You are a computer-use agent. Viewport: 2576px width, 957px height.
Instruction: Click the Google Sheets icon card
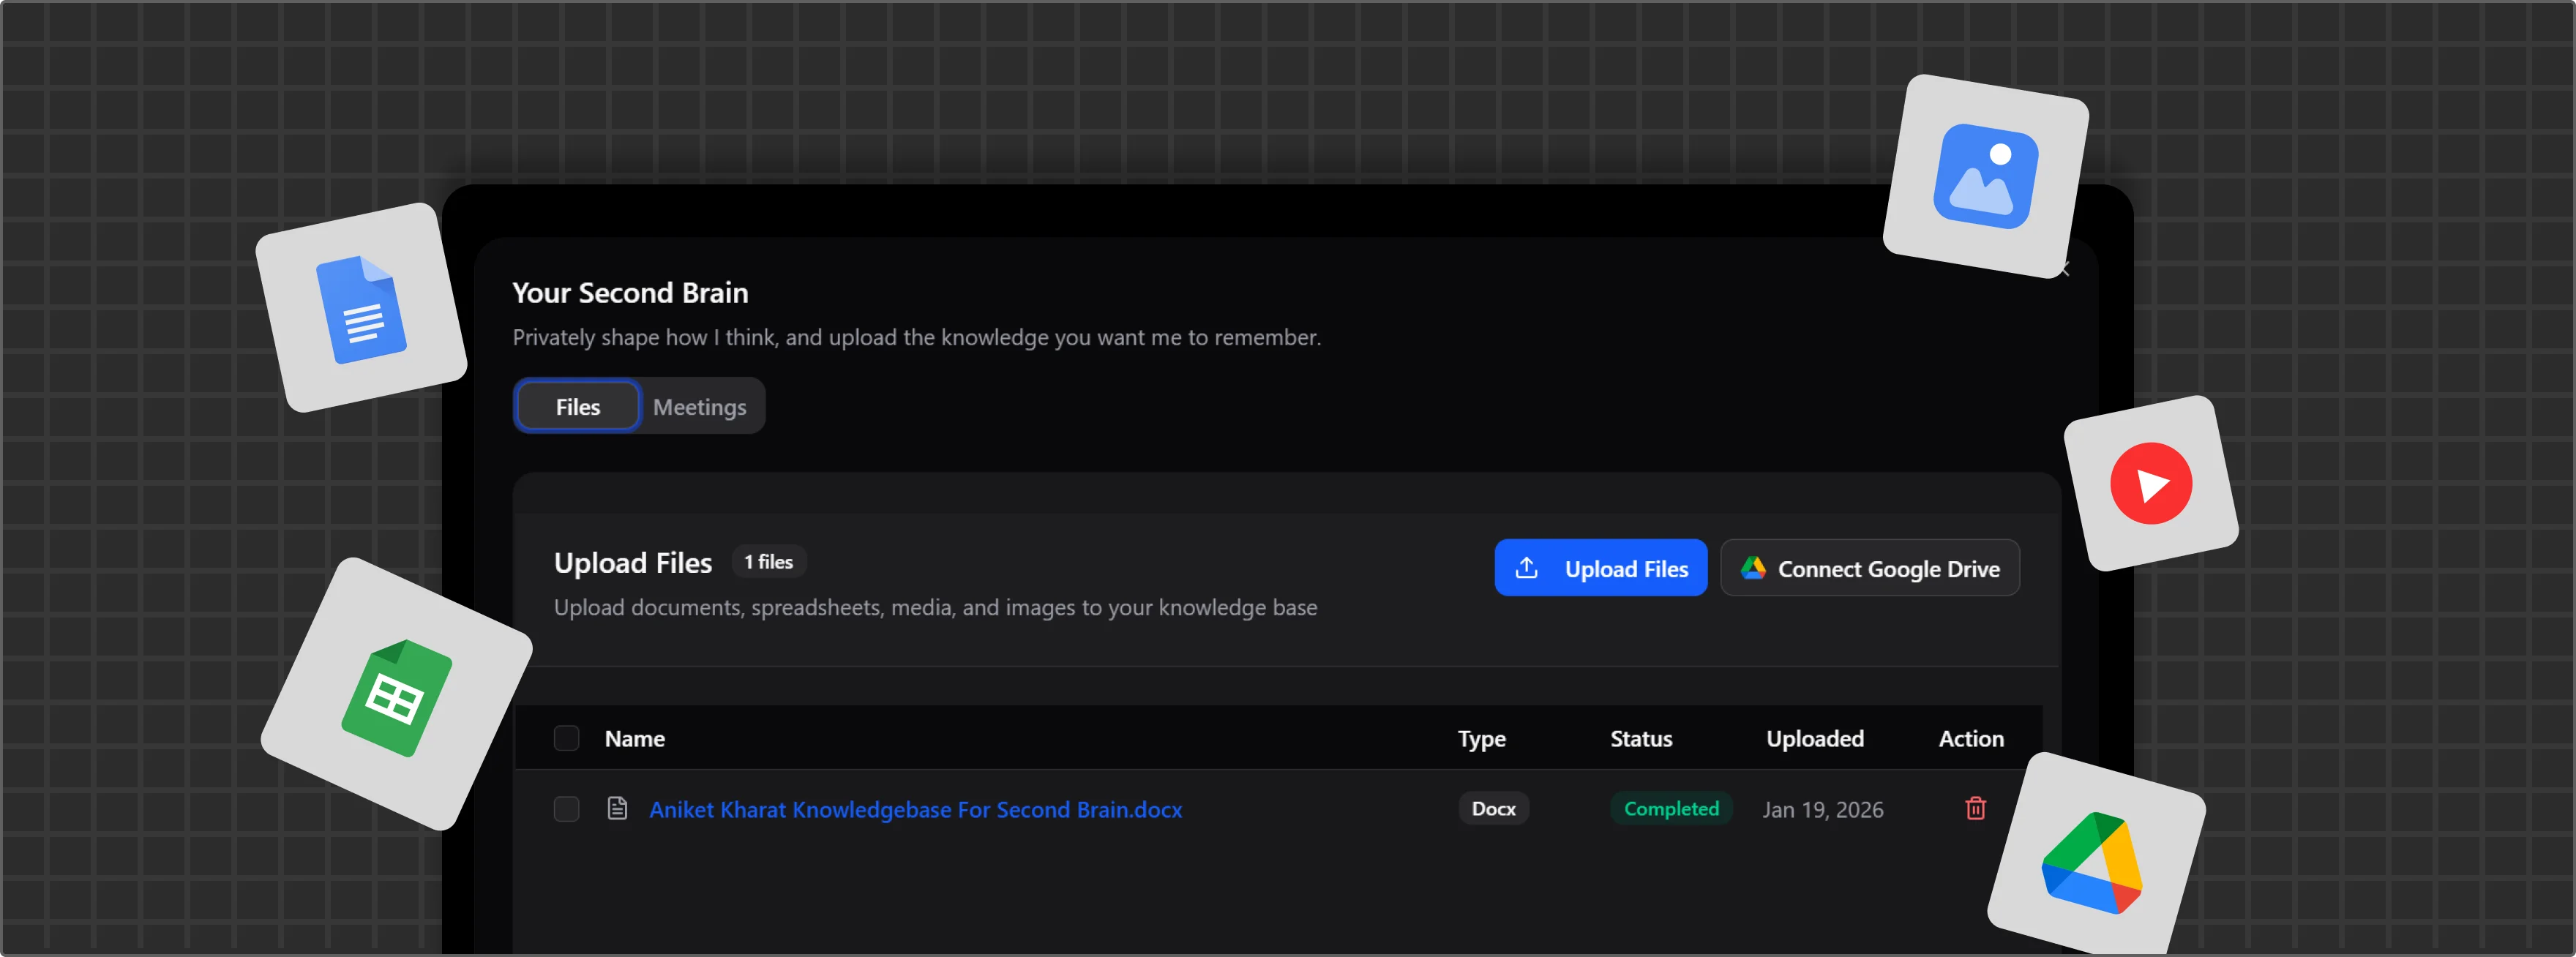tap(394, 697)
